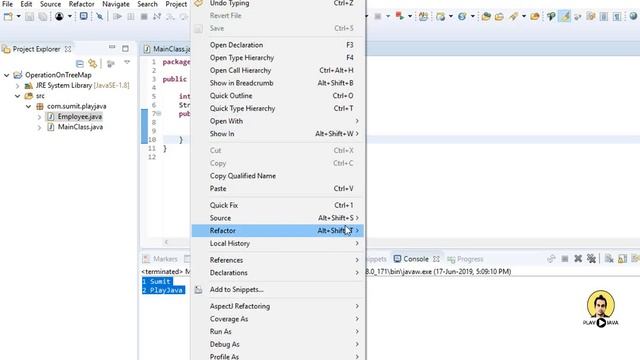This screenshot has height=360, width=640.
Task: Choose Copy Qualified Name from context menu
Action: coord(278,176)
